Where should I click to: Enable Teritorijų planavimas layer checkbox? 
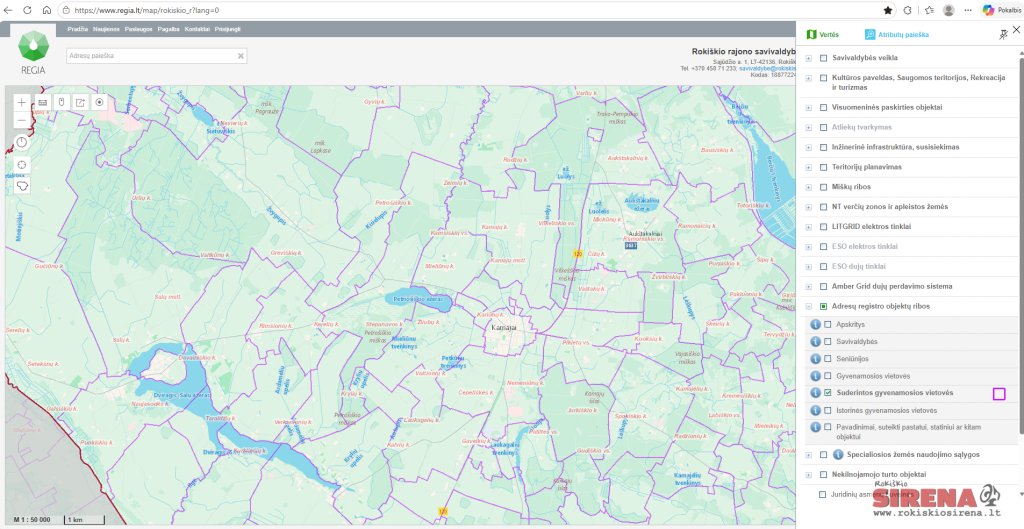click(x=824, y=167)
